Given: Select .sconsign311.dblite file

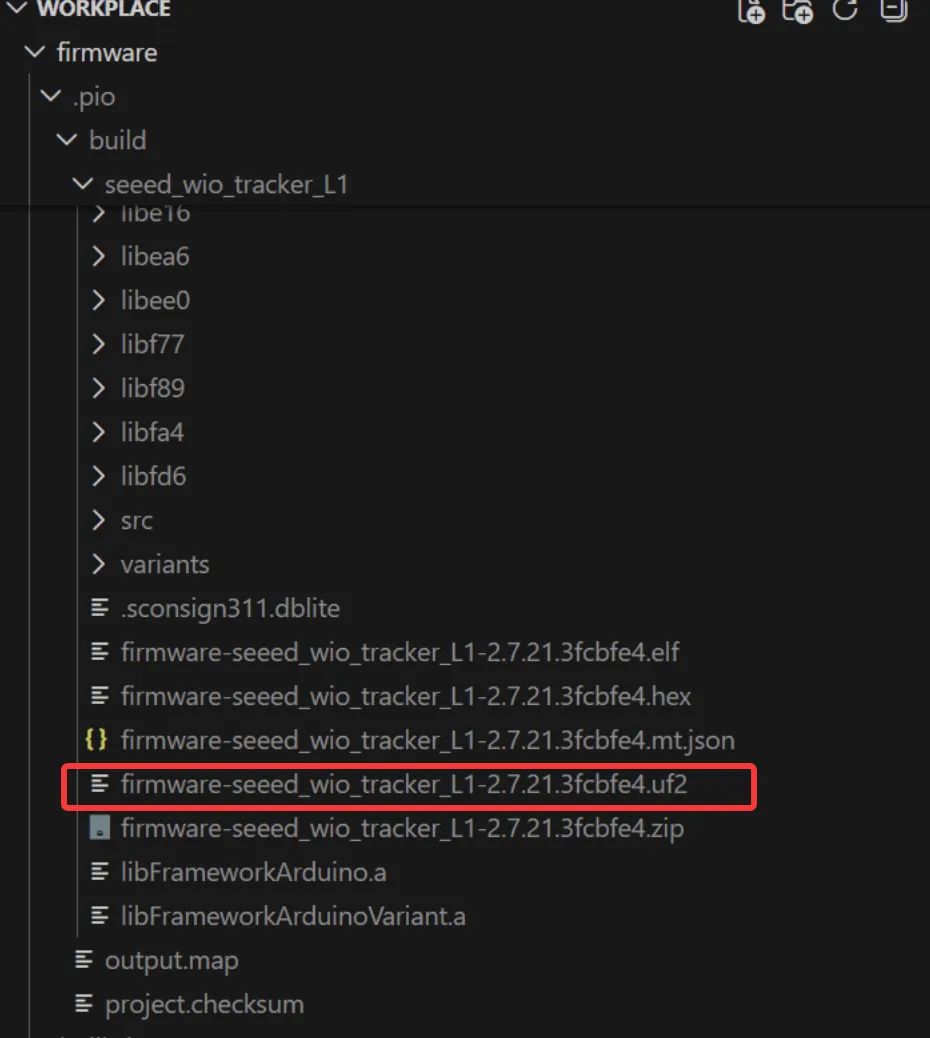Looking at the screenshot, I should pyautogui.click(x=230, y=608).
